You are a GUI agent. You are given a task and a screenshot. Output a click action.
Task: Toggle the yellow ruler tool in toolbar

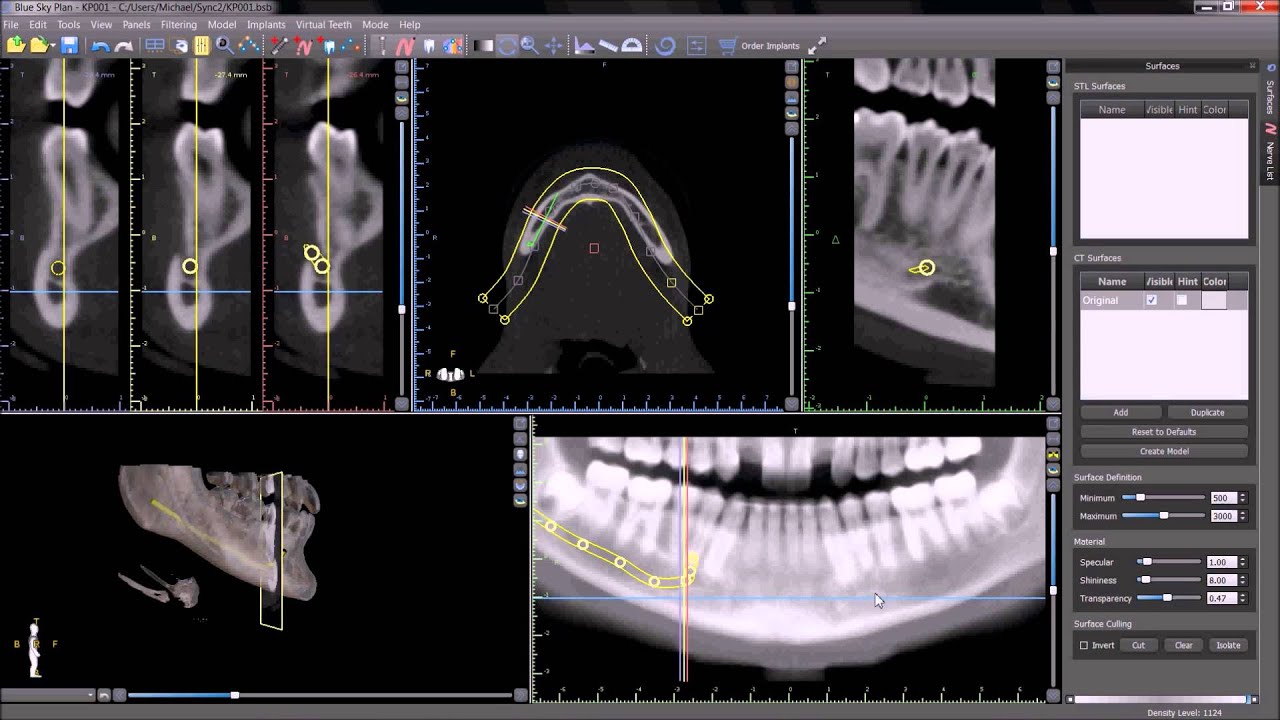[x=202, y=45]
